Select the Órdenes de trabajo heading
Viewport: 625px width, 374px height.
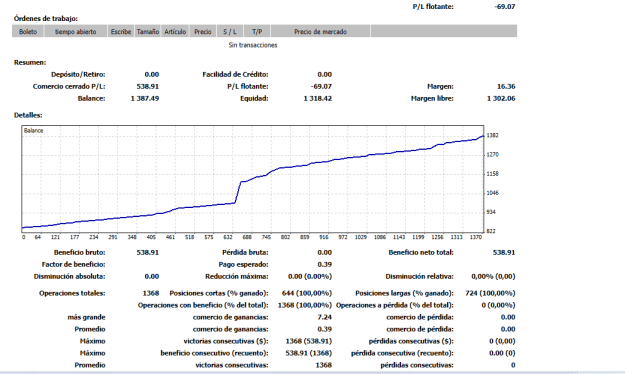pos(45,18)
